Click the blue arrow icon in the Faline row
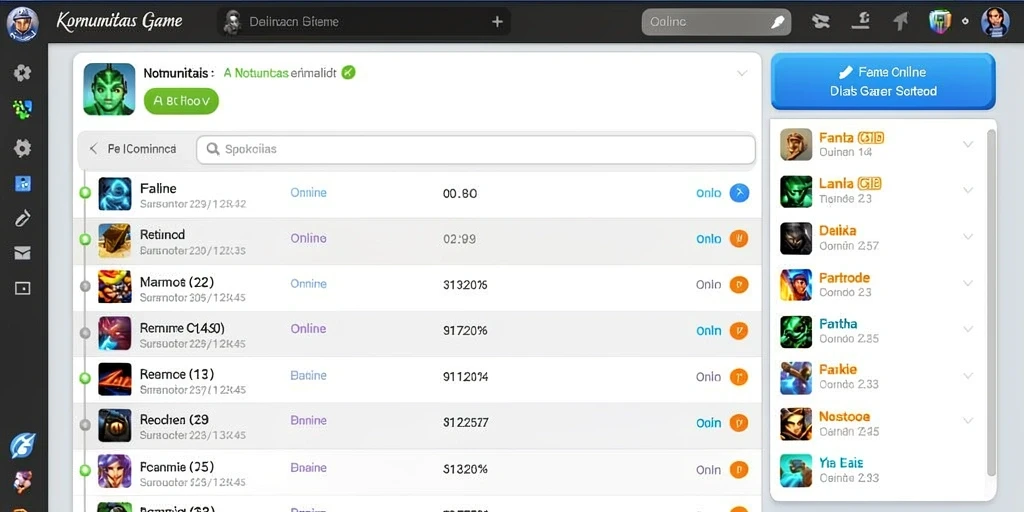Image resolution: width=1024 pixels, height=512 pixels. [x=739, y=193]
